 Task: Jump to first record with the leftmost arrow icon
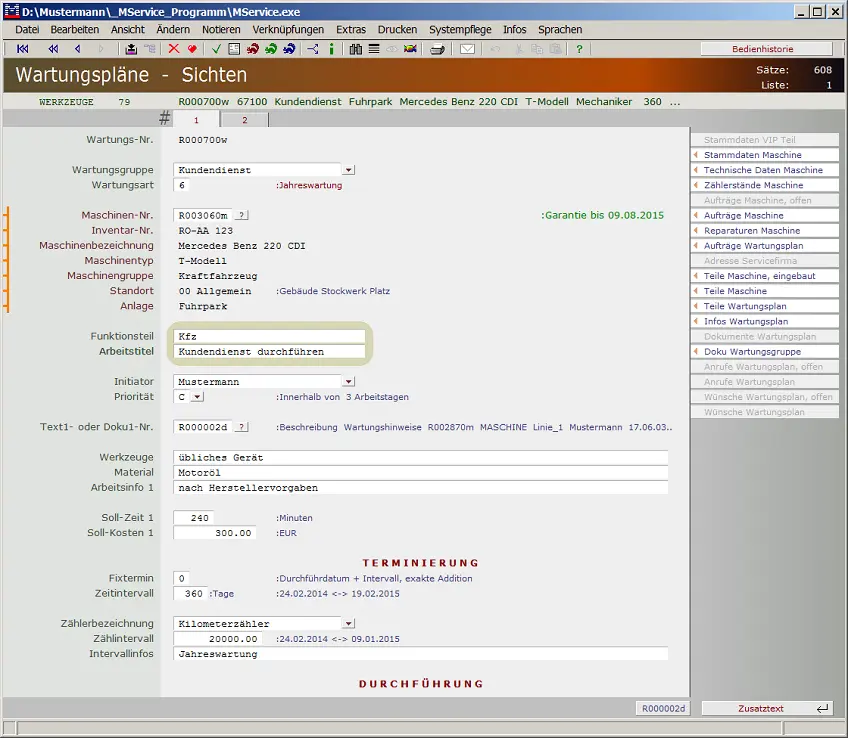pos(23,49)
